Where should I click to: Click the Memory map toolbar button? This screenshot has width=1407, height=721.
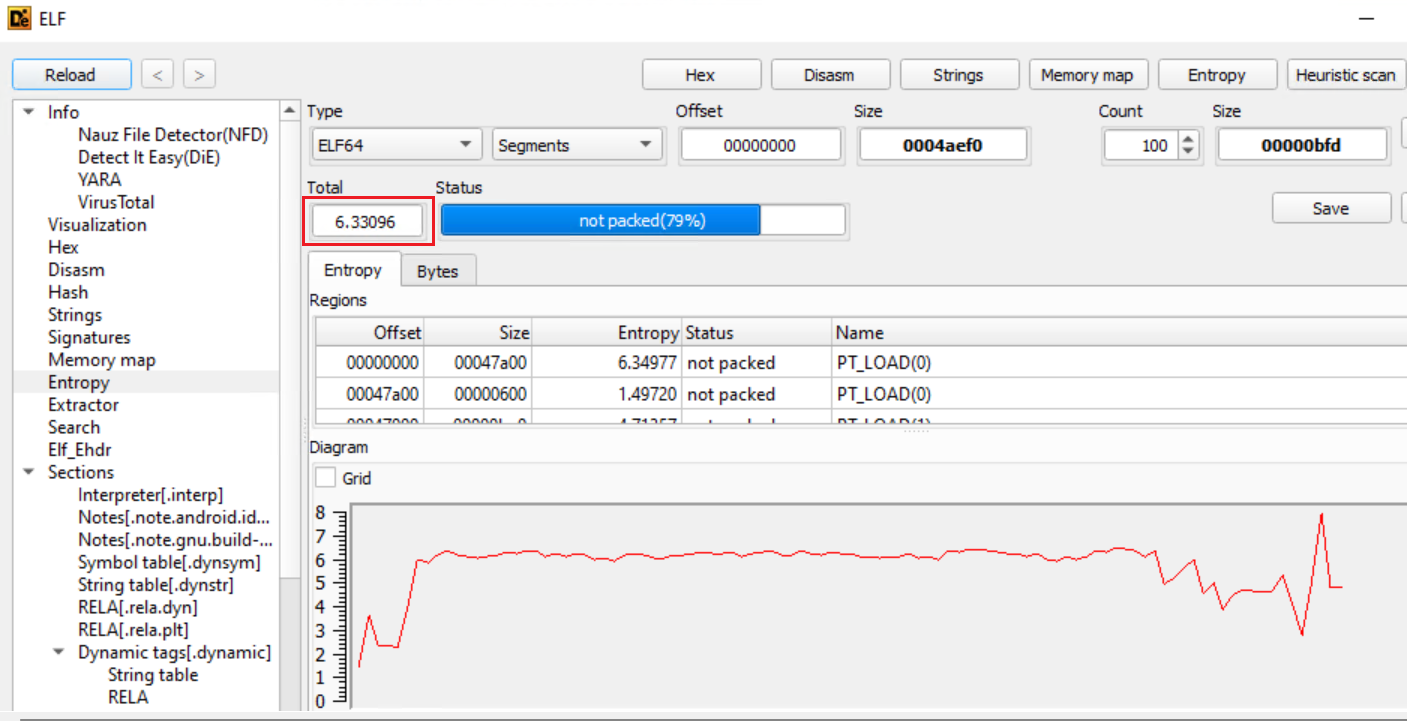(1087, 75)
